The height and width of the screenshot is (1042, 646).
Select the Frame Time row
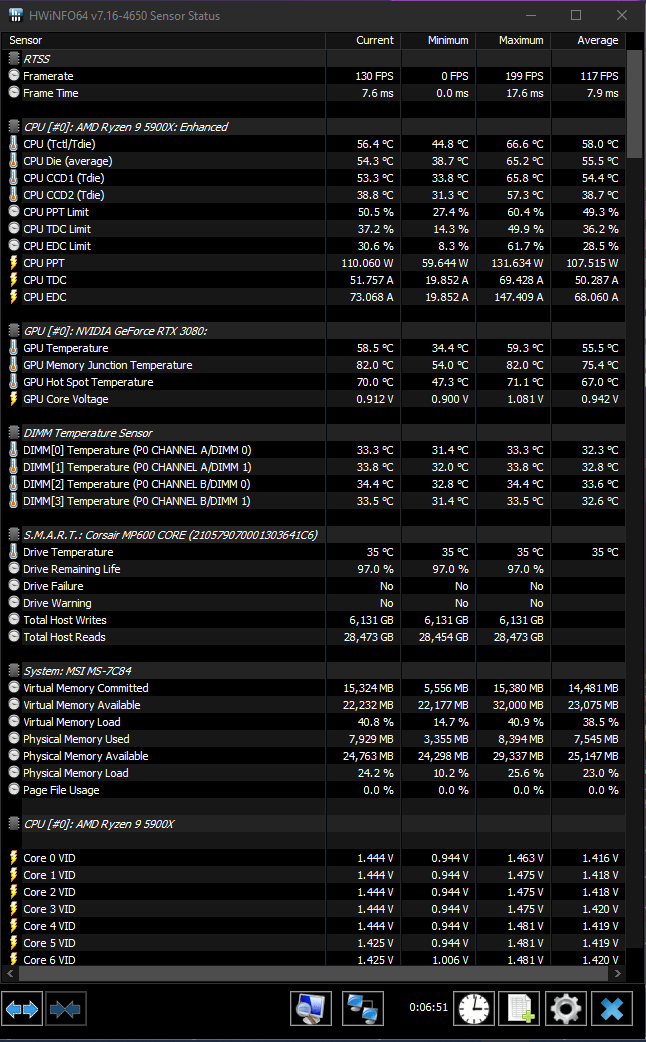[x=314, y=93]
